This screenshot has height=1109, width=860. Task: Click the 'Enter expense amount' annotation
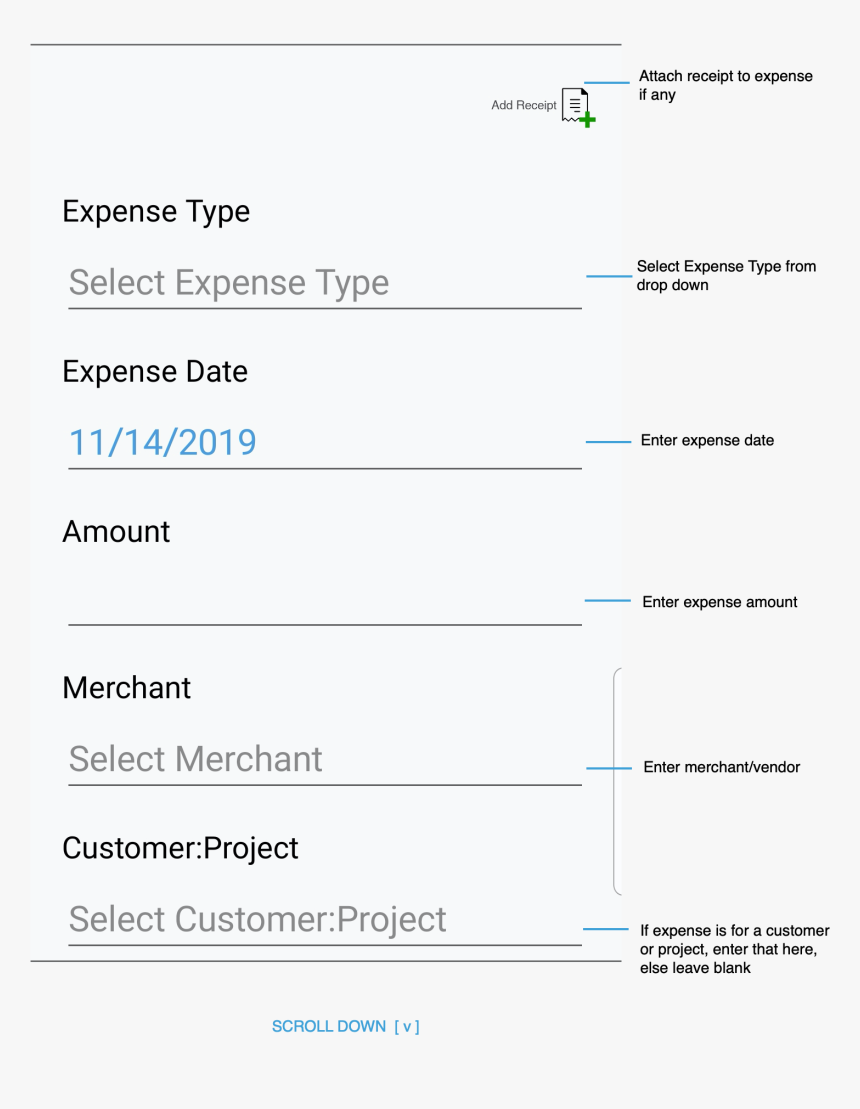click(719, 602)
